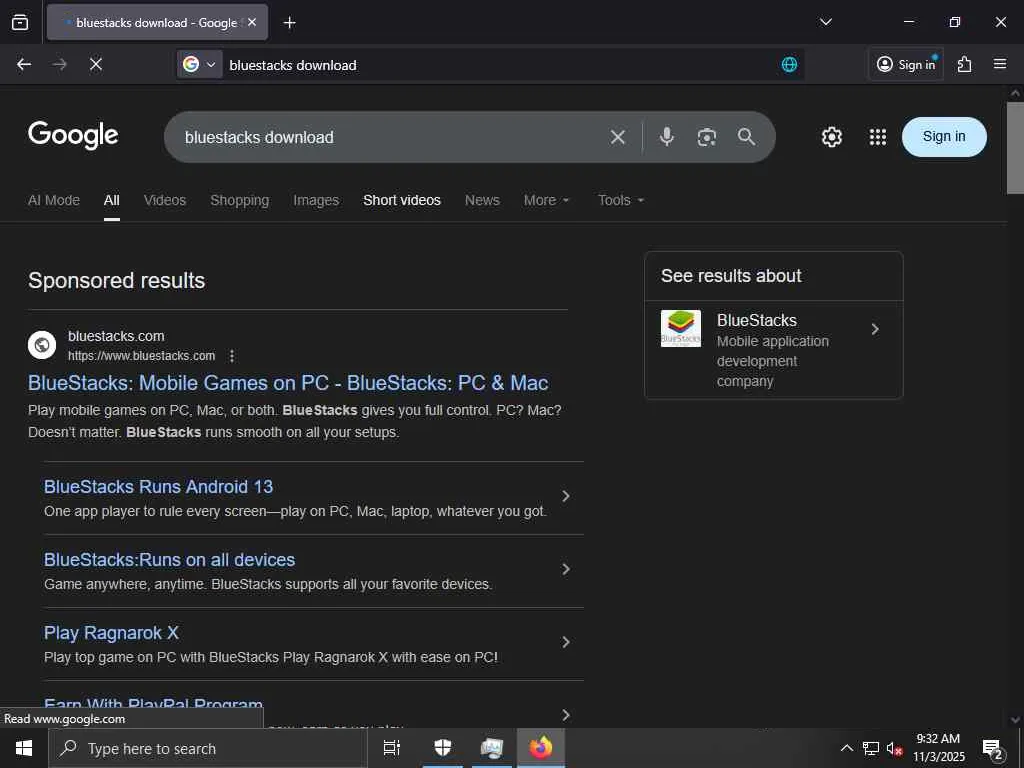Open the Windows Start menu

(x=24, y=748)
